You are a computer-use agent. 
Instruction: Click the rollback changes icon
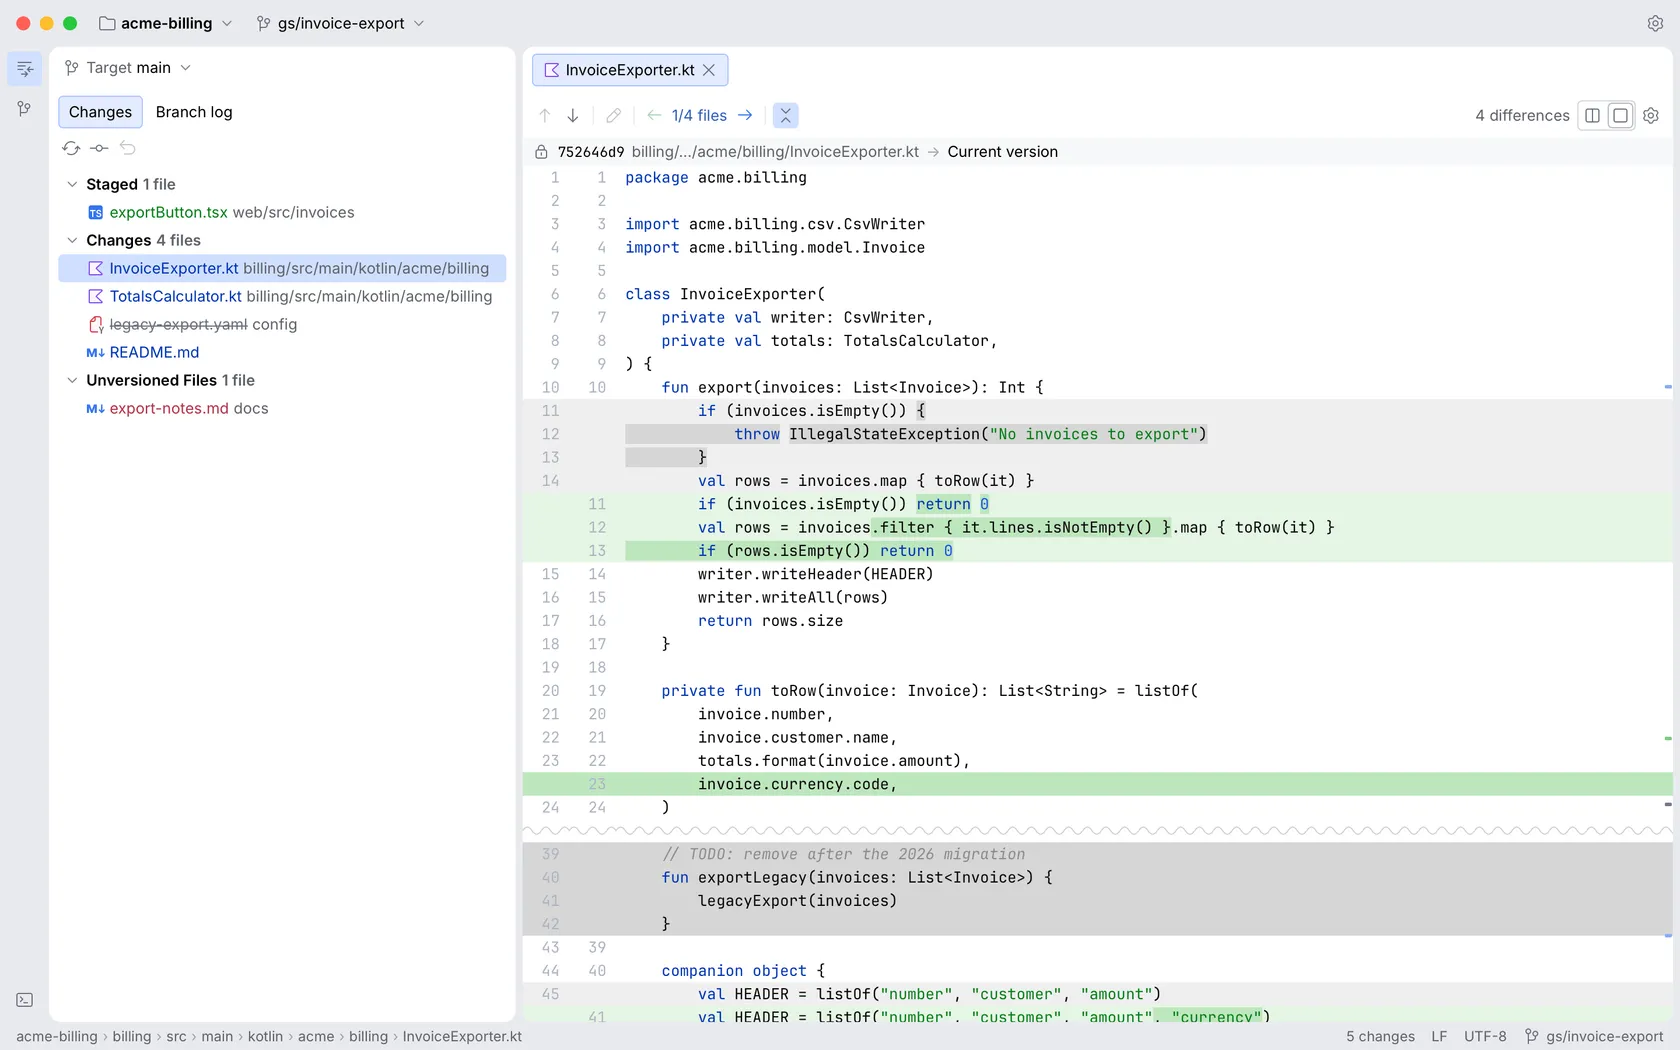click(128, 148)
